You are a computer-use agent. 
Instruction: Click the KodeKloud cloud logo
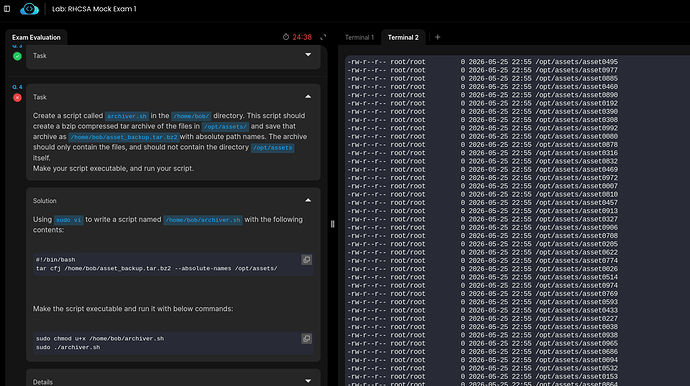click(x=29, y=9)
